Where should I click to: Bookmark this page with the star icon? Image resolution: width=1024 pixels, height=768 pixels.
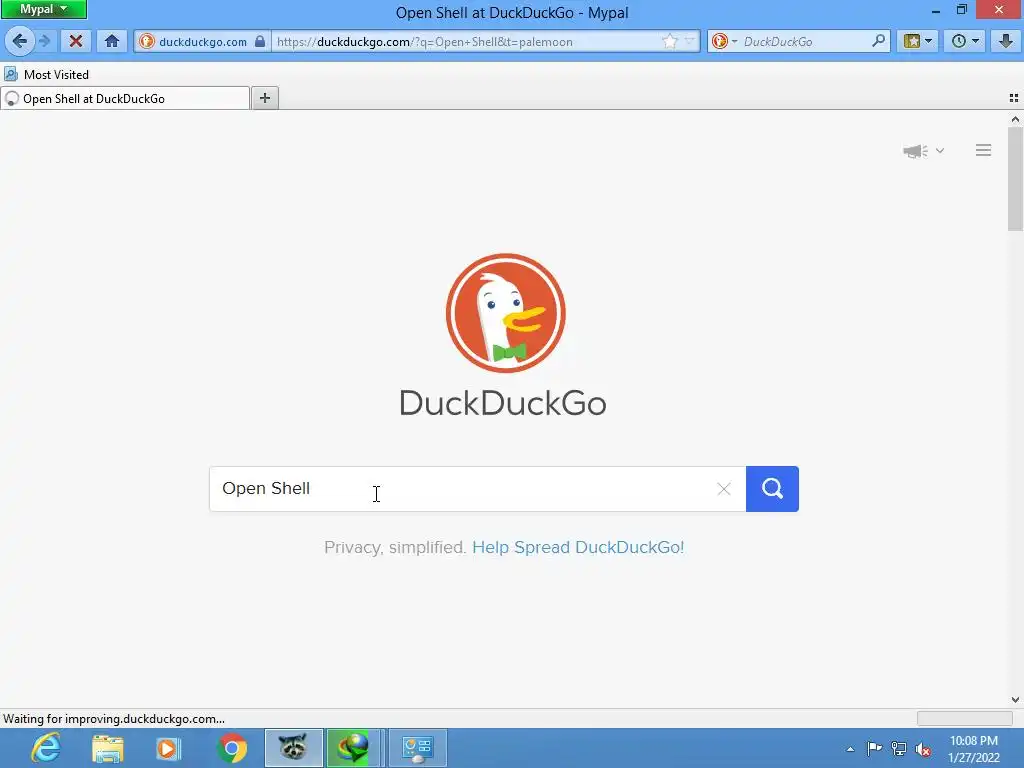[x=669, y=41]
